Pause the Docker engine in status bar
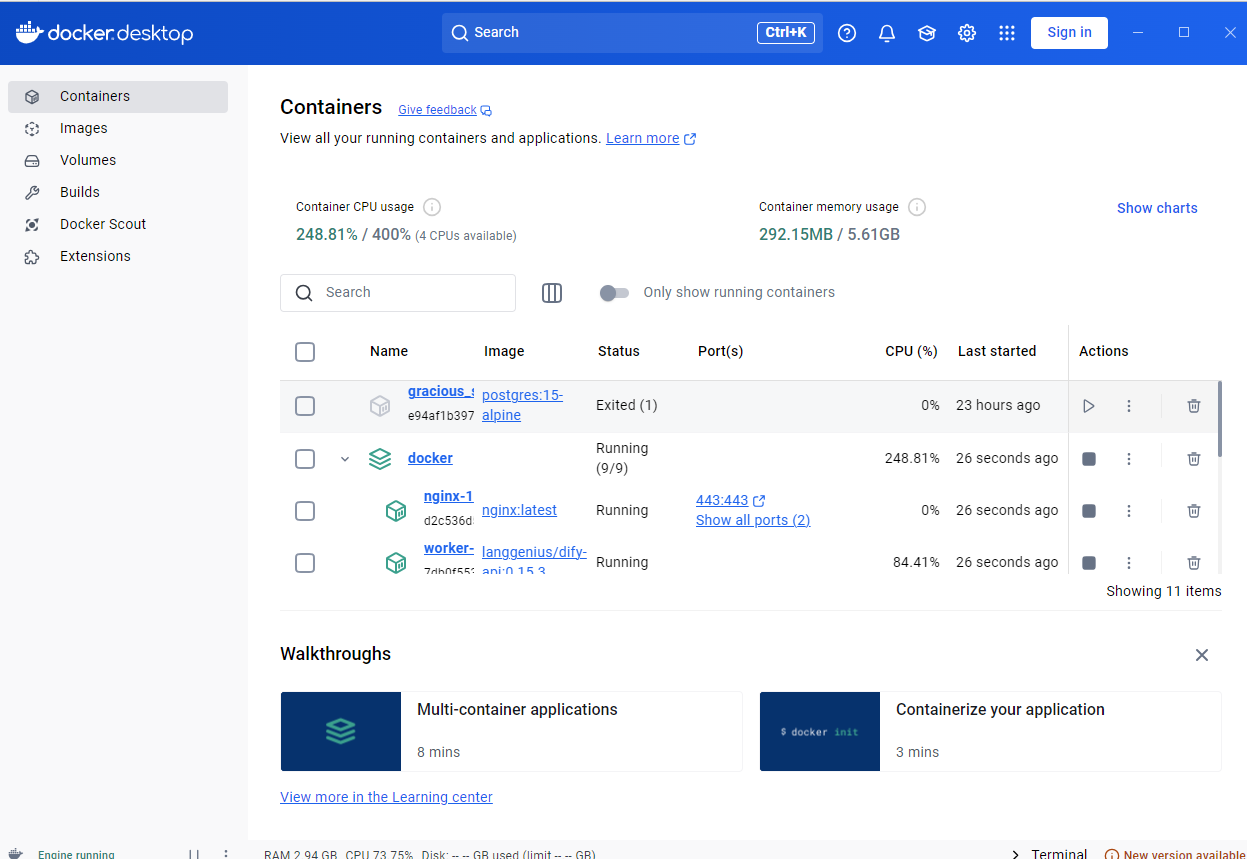 point(194,855)
